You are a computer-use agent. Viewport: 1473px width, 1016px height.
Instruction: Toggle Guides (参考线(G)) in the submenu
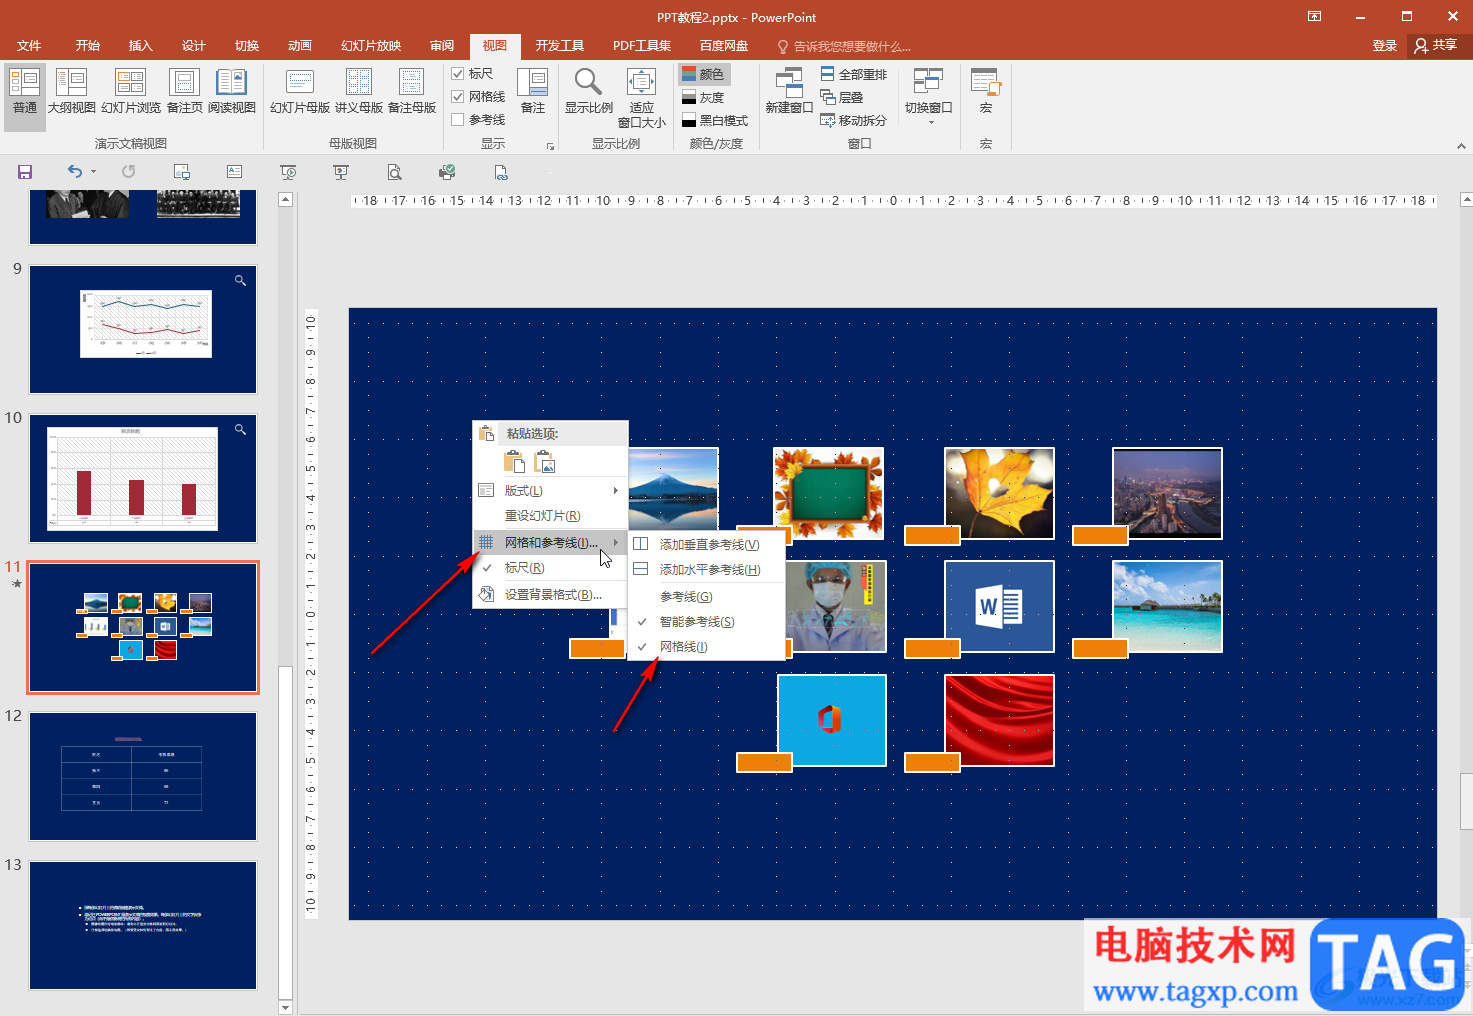[707, 597]
